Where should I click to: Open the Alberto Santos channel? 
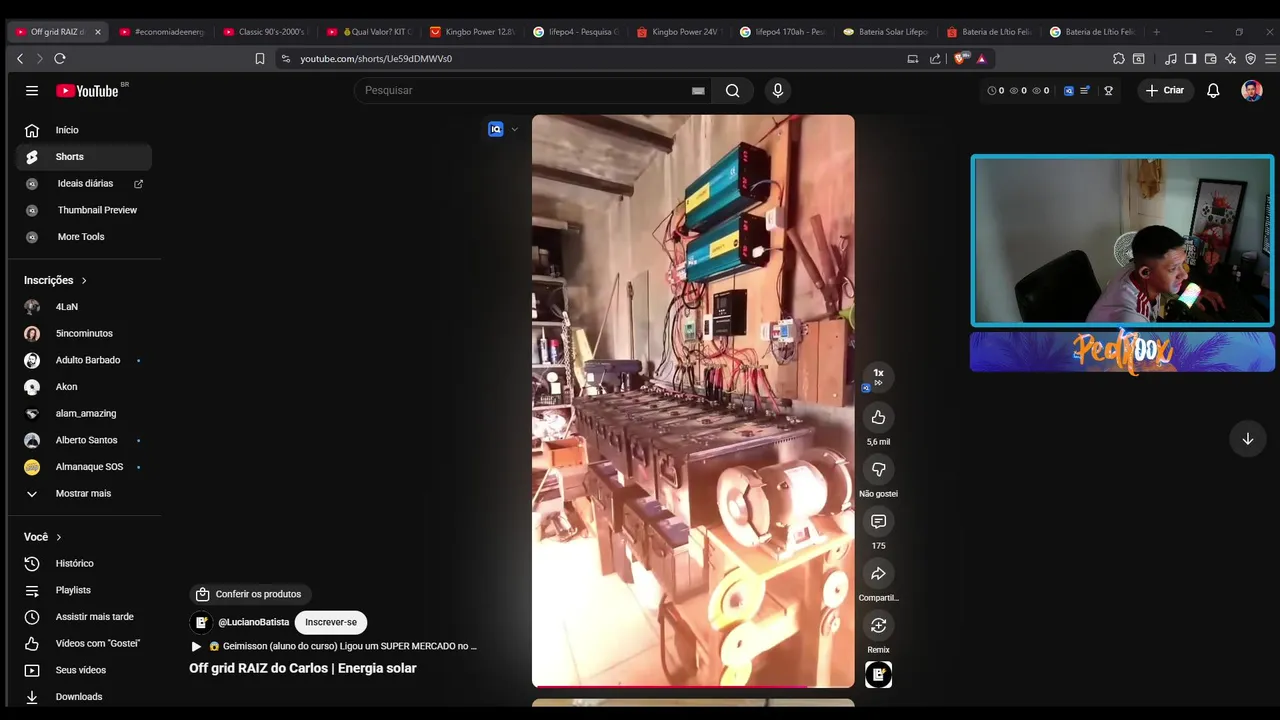pos(83,440)
